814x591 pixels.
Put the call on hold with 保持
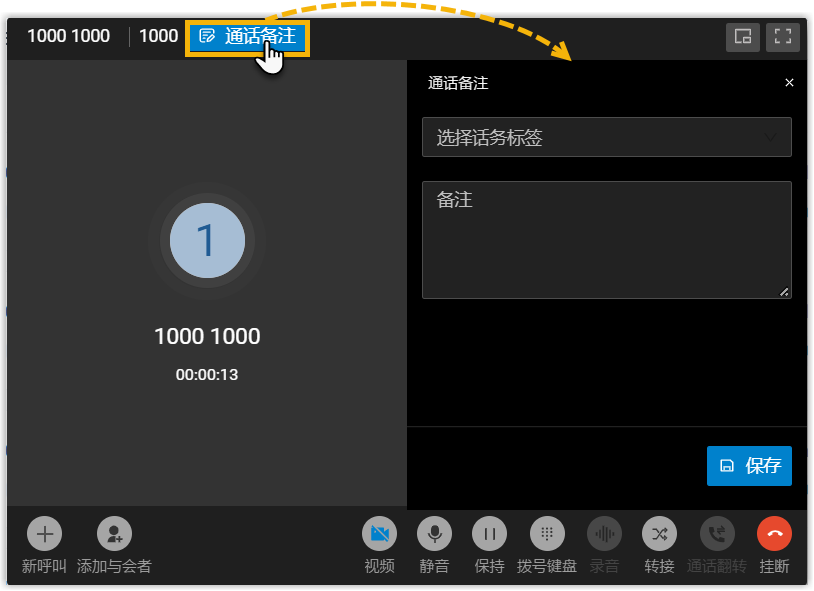coord(490,534)
